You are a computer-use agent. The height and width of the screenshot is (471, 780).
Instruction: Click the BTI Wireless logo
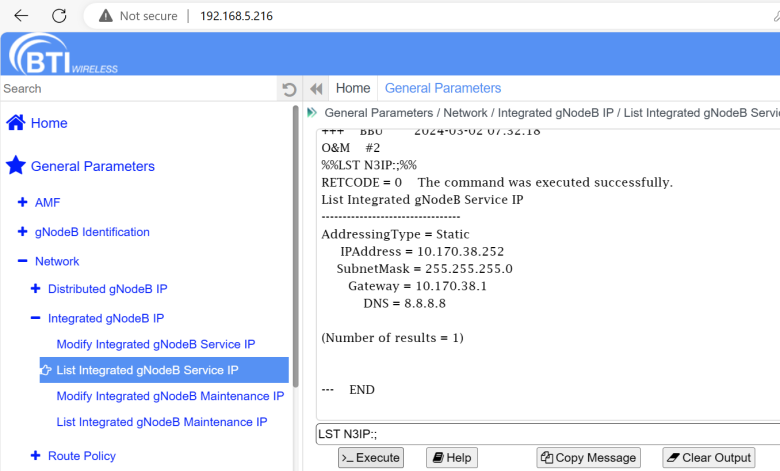click(63, 55)
